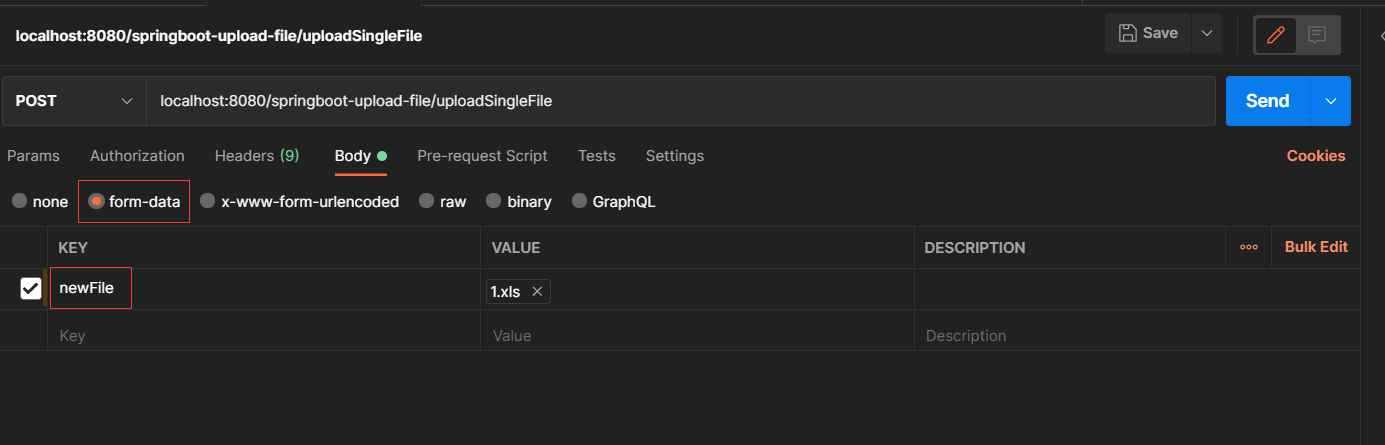Uncheck the newFile row checkbox
The width and height of the screenshot is (1385, 445).
pos(31,289)
